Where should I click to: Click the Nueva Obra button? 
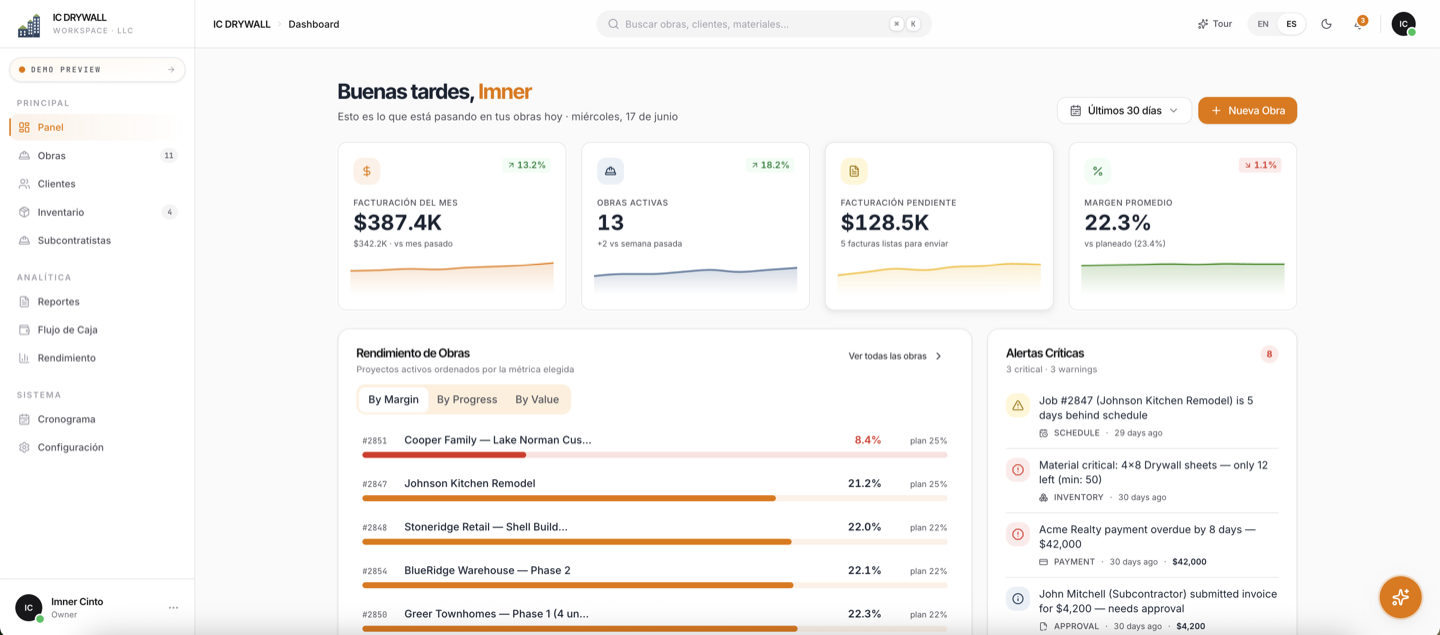[x=1247, y=110]
